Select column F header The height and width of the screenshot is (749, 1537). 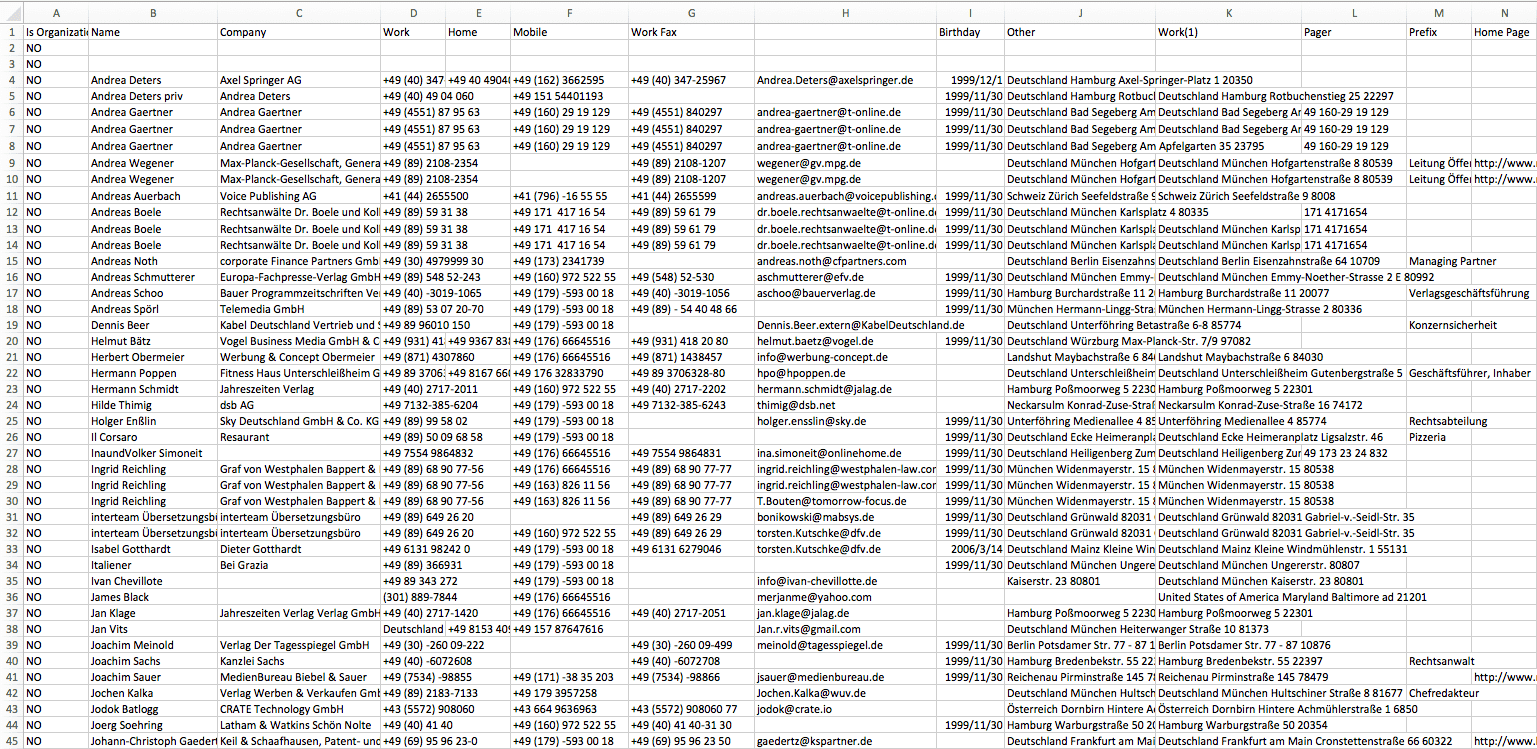coord(569,13)
